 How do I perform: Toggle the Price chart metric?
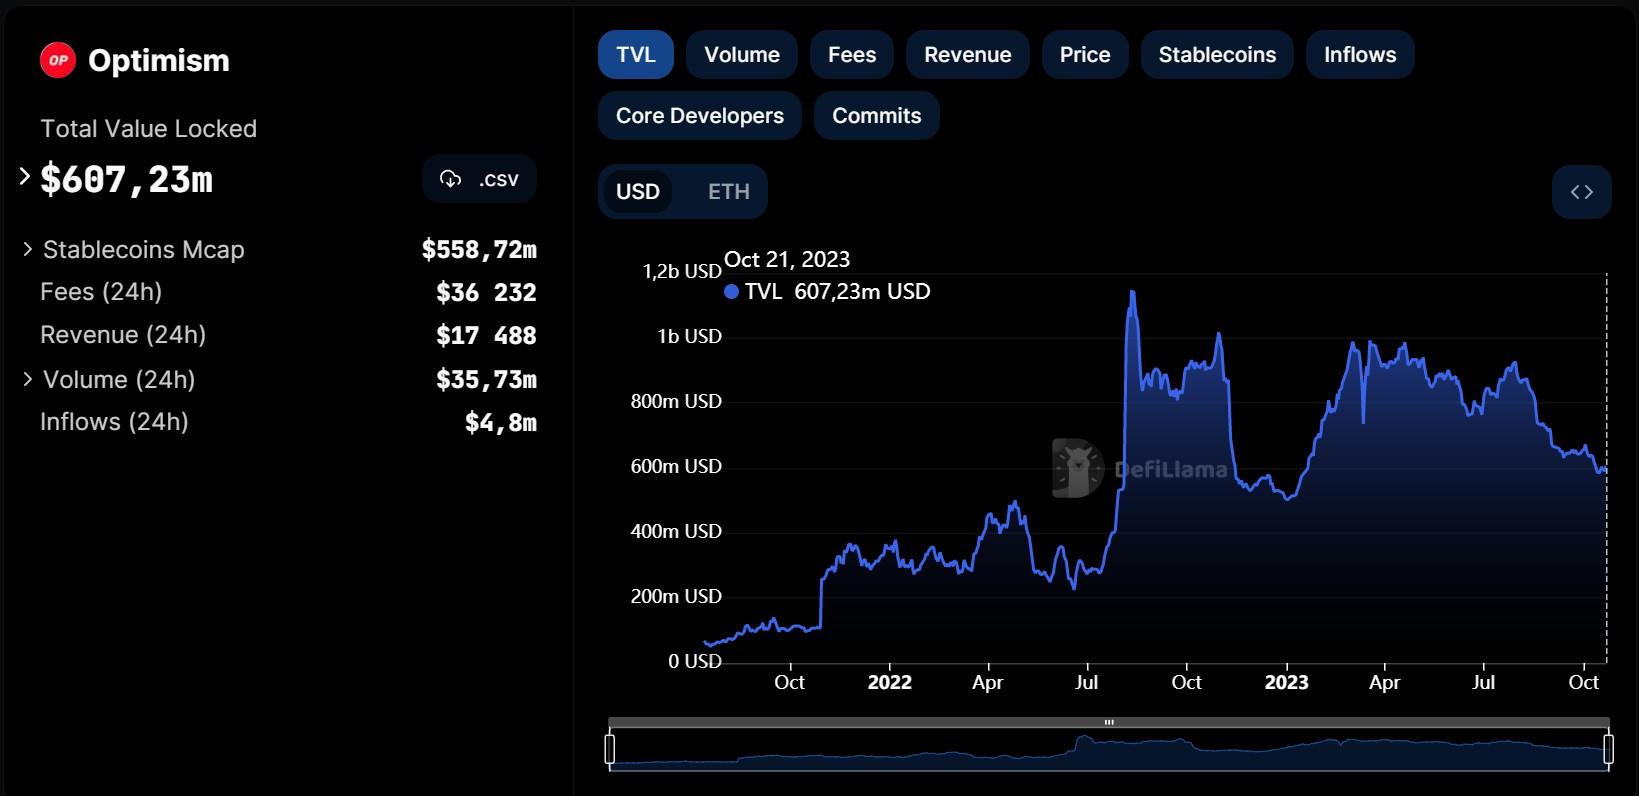tap(1085, 55)
